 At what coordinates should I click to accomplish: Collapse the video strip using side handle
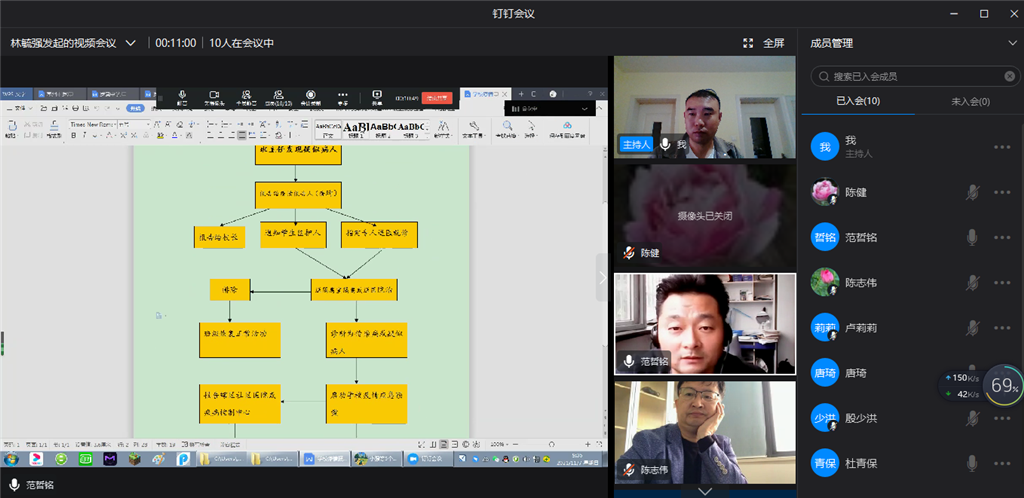602,279
